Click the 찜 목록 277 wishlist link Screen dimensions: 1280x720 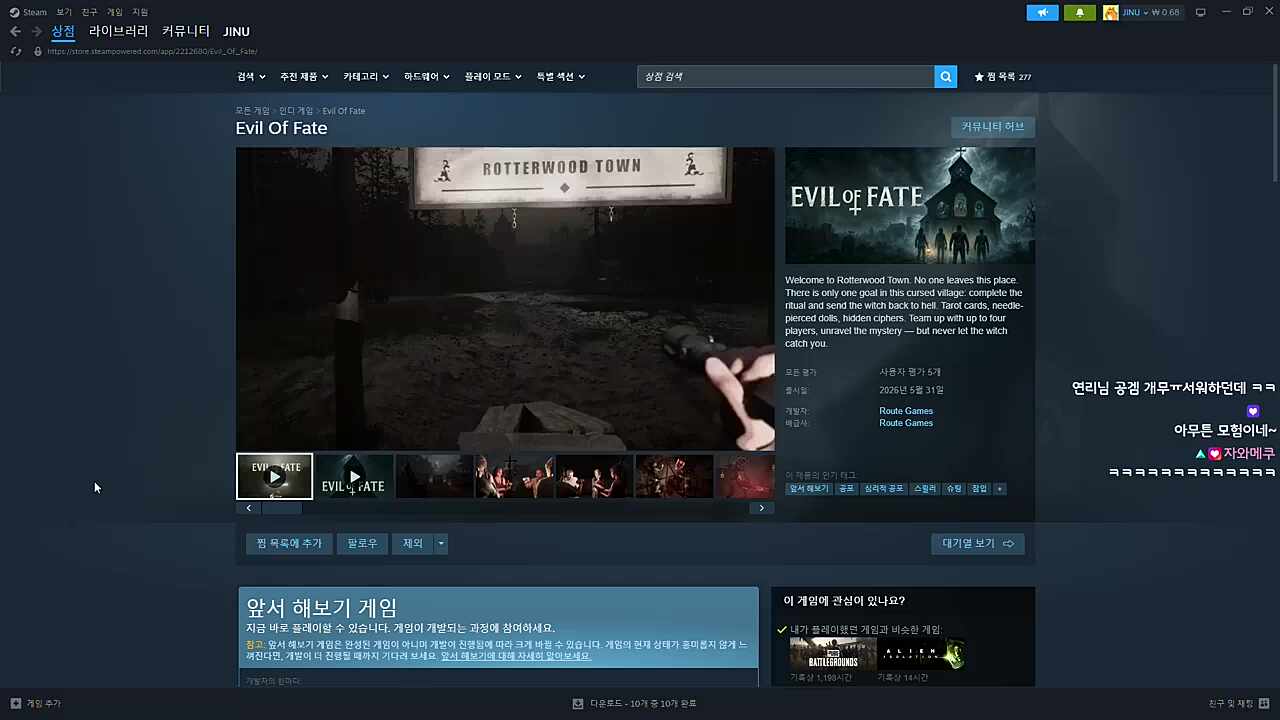coord(1003,76)
